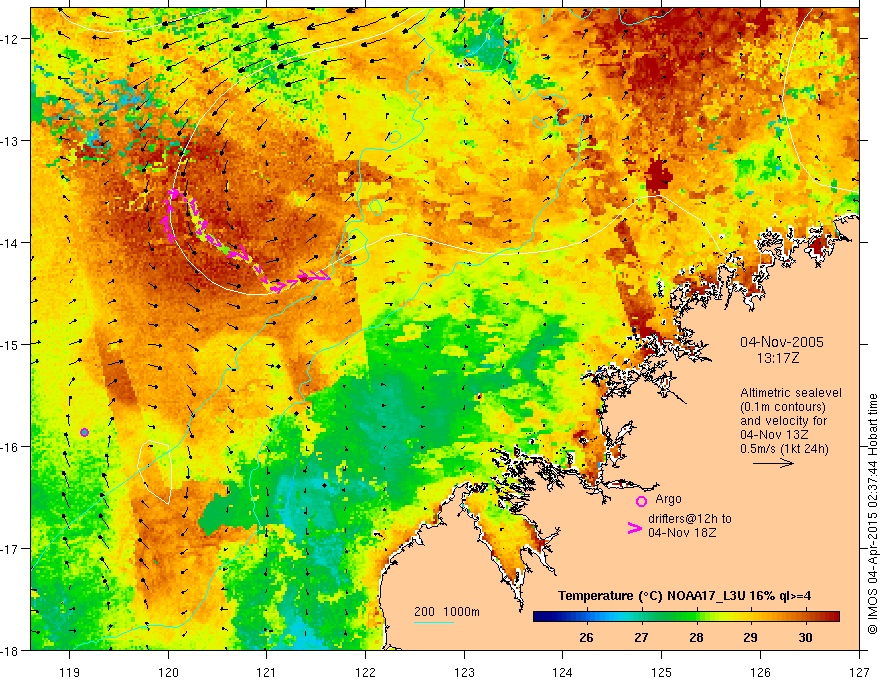The width and height of the screenshot is (880, 680).
Task: Click longitude axis label 123
Action: click(464, 673)
